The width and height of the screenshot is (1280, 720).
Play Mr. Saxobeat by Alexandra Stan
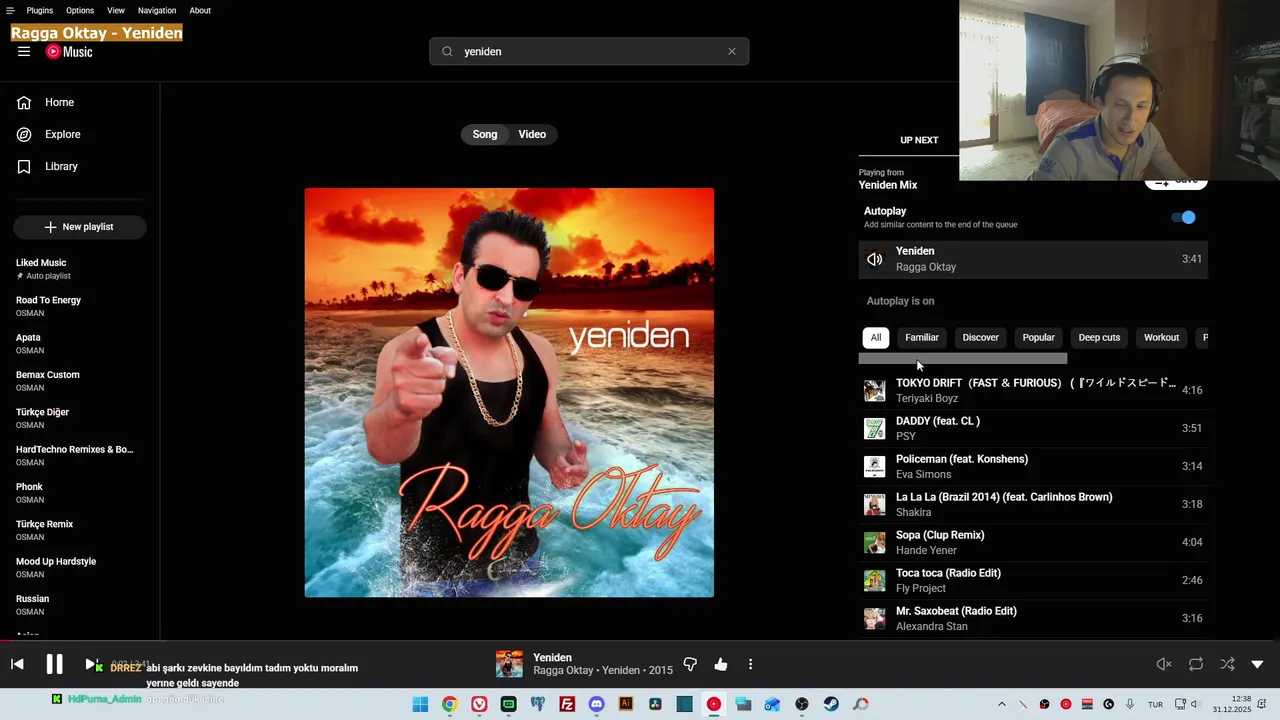1033,618
